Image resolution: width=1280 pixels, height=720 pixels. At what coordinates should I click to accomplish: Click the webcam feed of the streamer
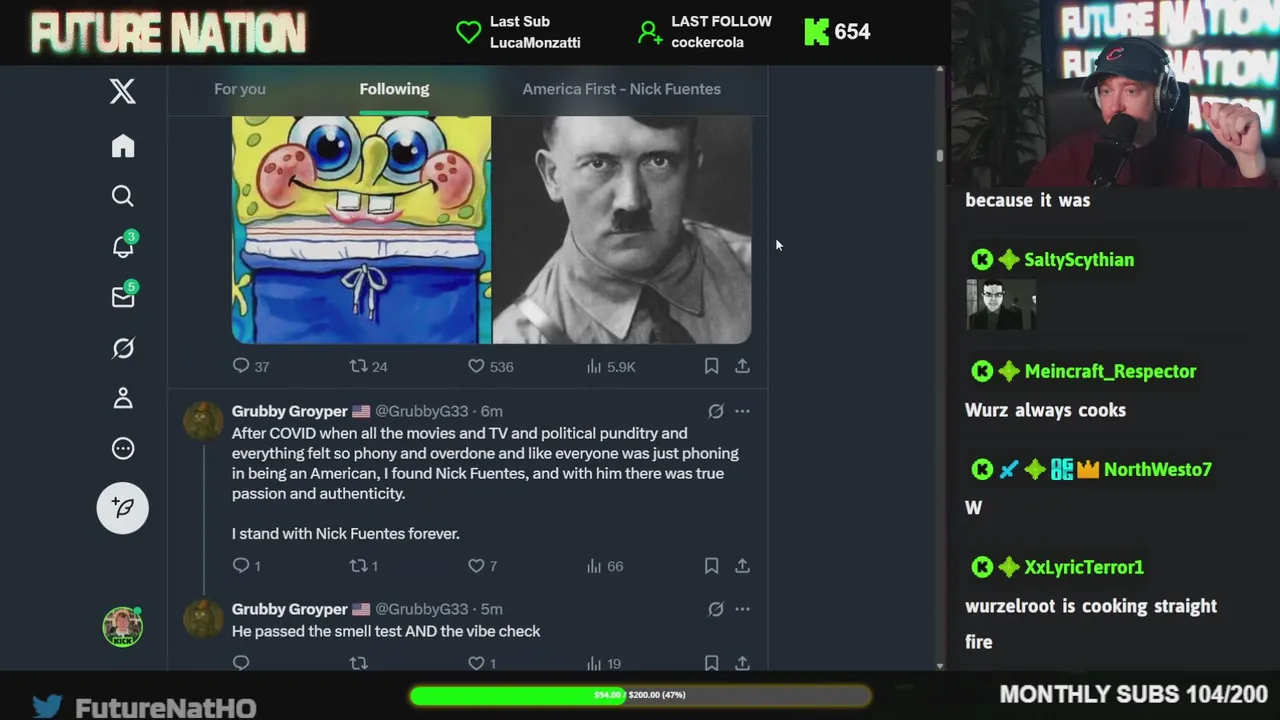[x=1115, y=94]
